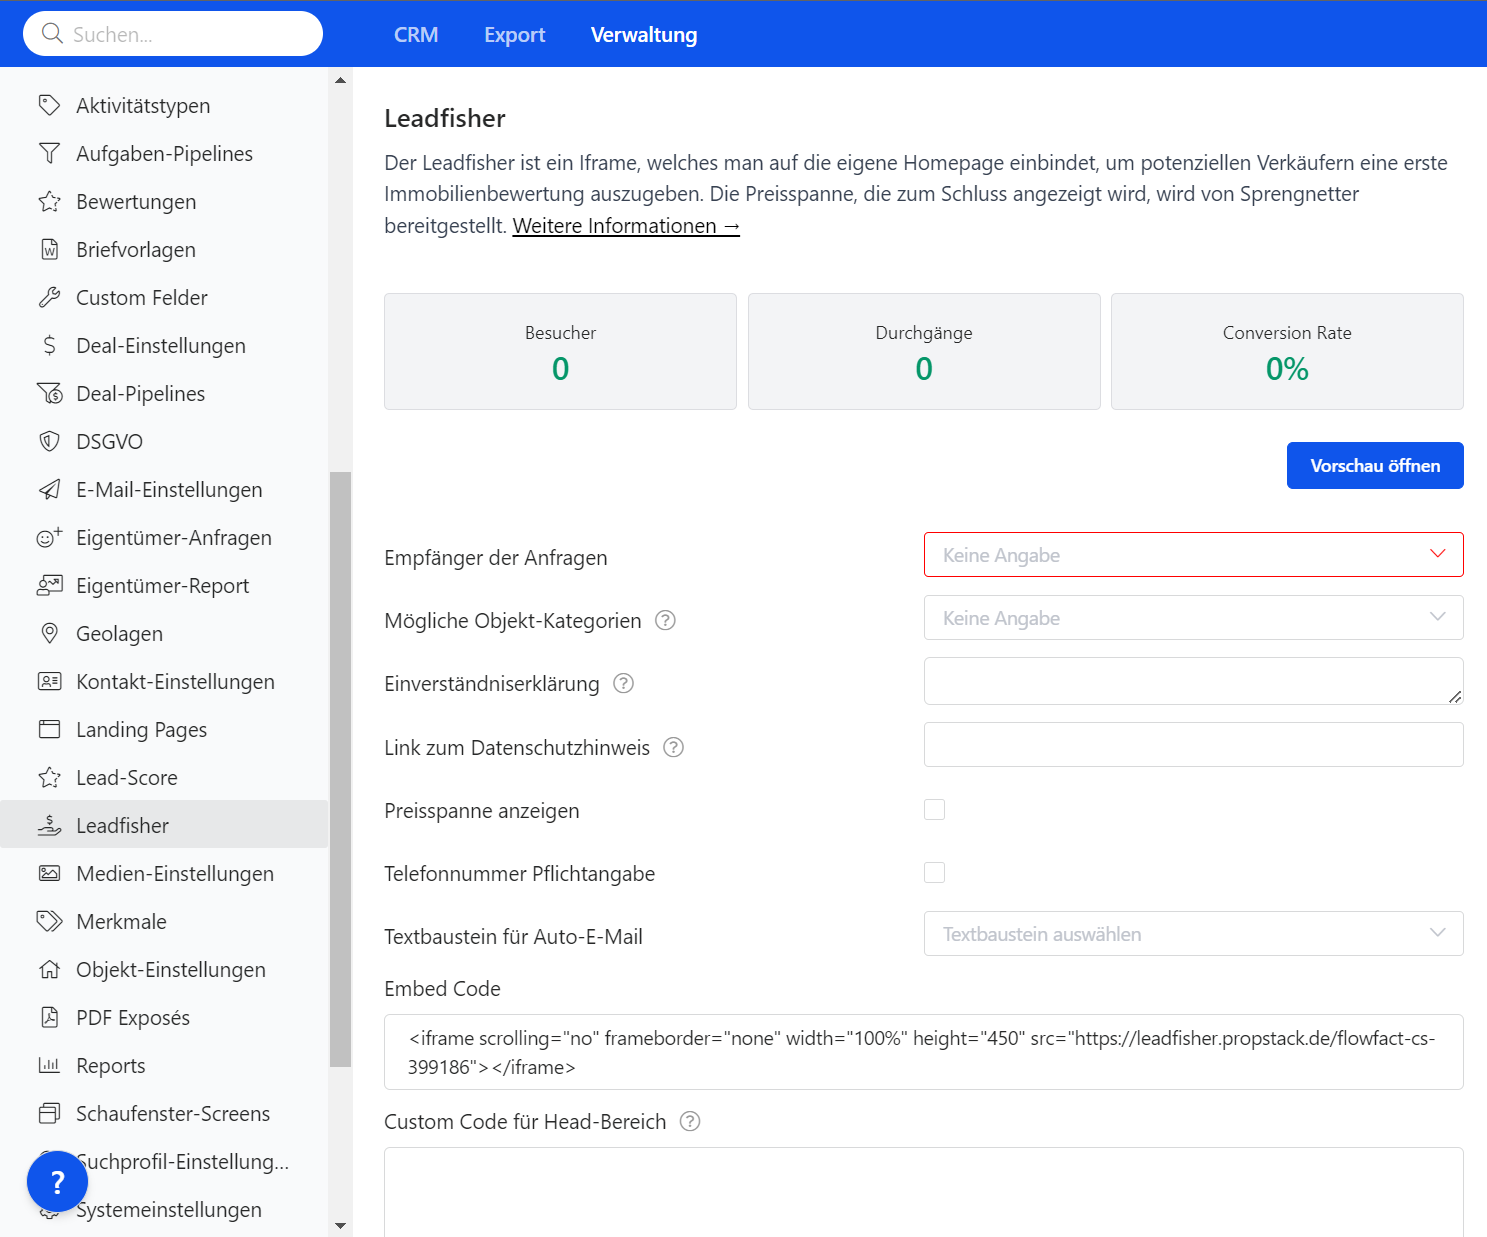Click the Briefvorlagen document icon in sidebar

[x=49, y=250]
